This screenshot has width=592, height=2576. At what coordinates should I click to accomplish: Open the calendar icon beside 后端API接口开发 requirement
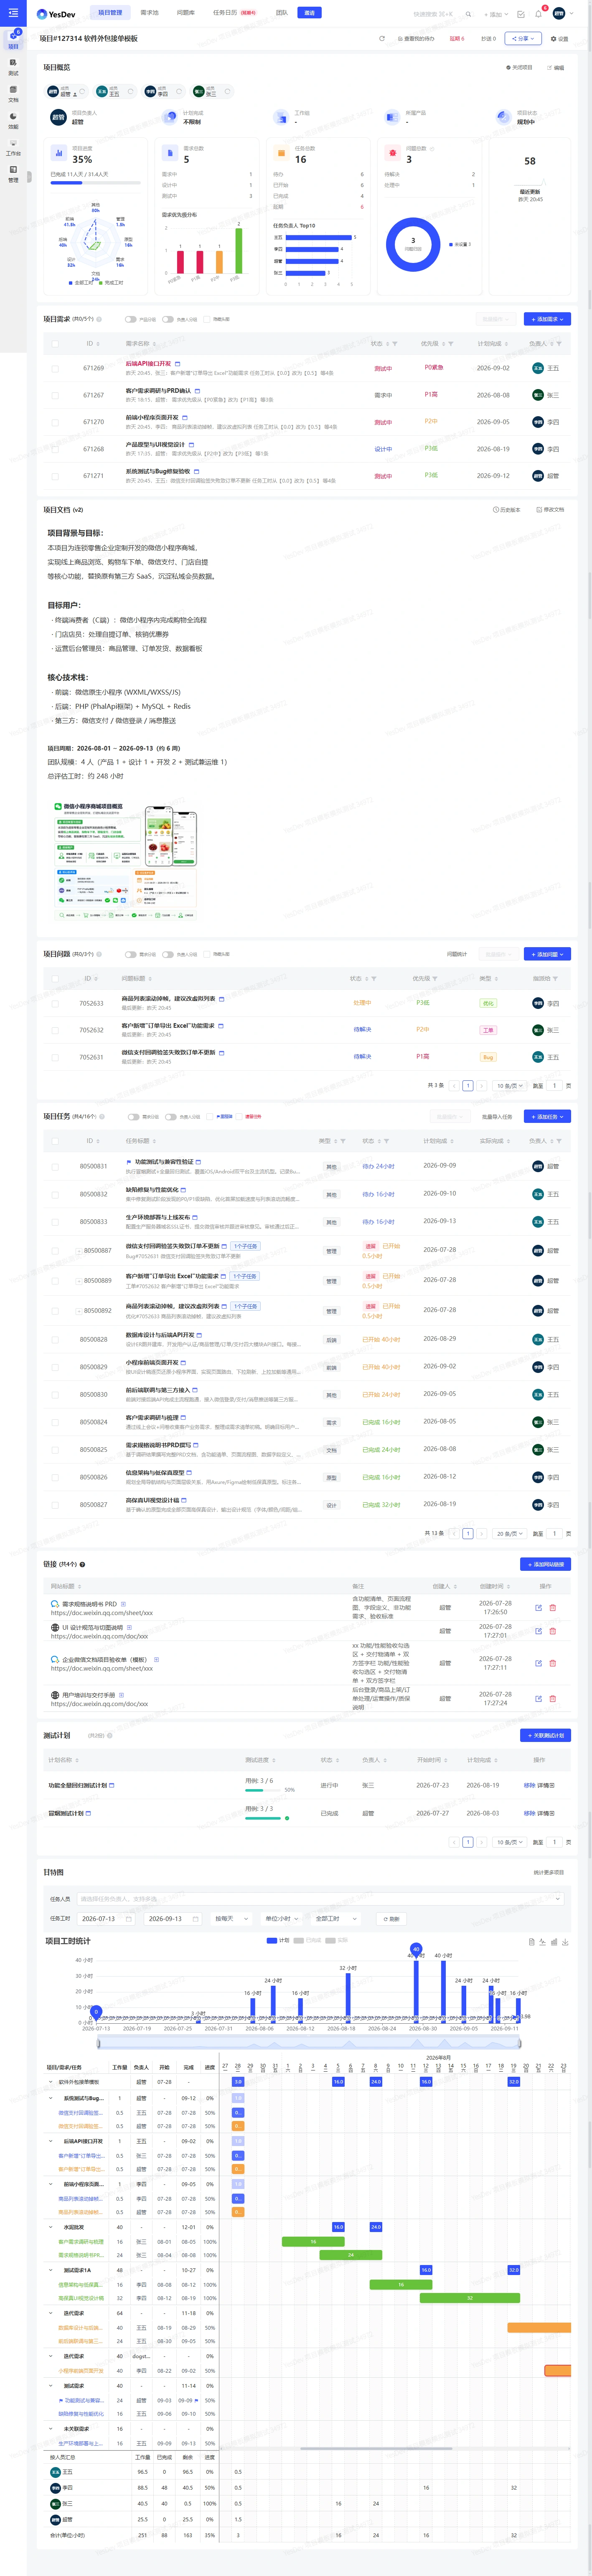coord(178,364)
